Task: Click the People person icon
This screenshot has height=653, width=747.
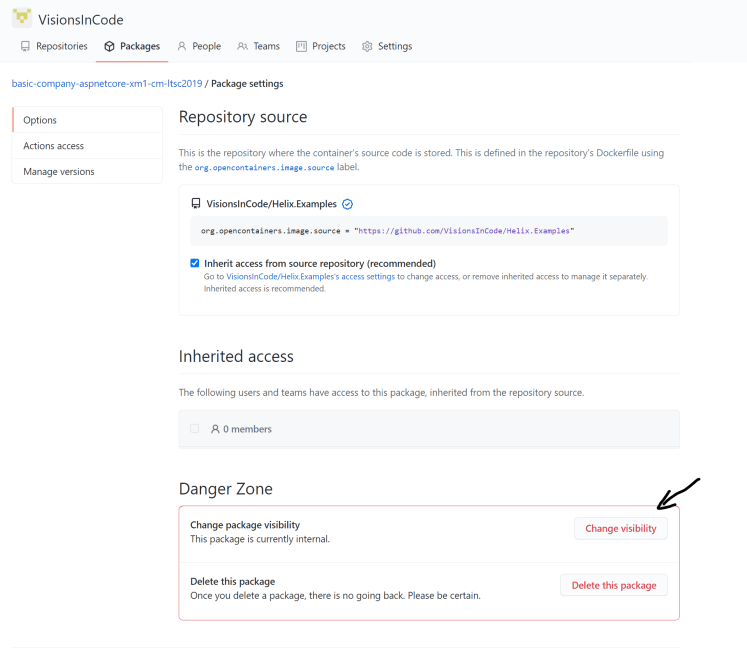Action: click(x=182, y=46)
